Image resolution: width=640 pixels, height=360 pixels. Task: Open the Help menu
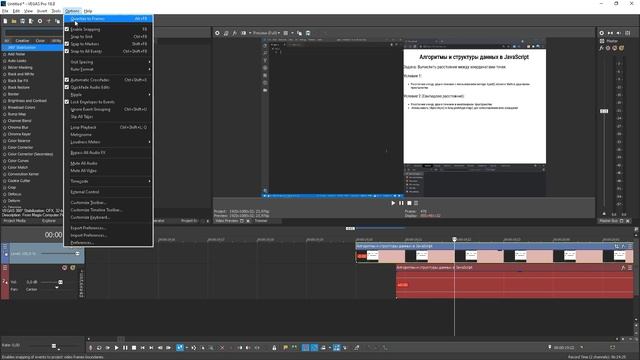88,11
